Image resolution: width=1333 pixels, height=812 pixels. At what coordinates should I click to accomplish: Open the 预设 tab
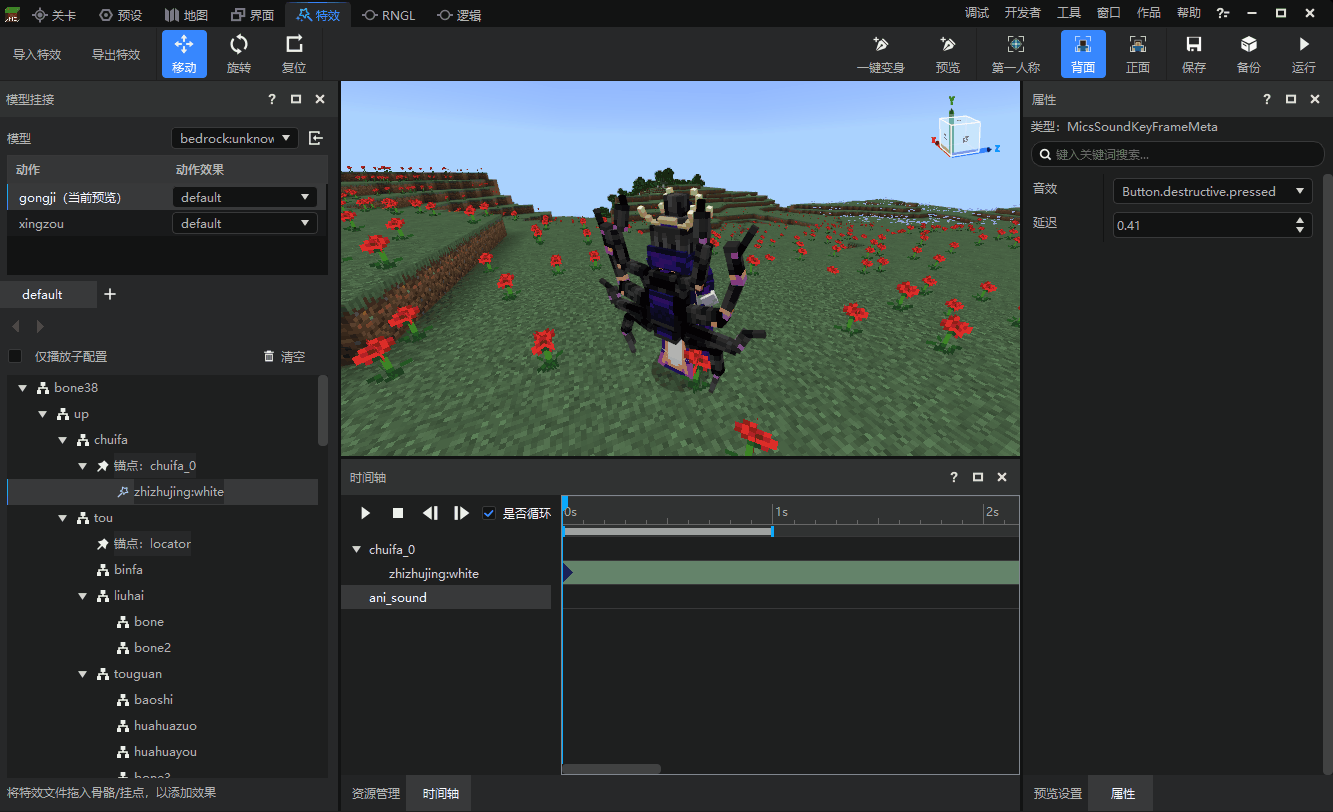[x=121, y=14]
